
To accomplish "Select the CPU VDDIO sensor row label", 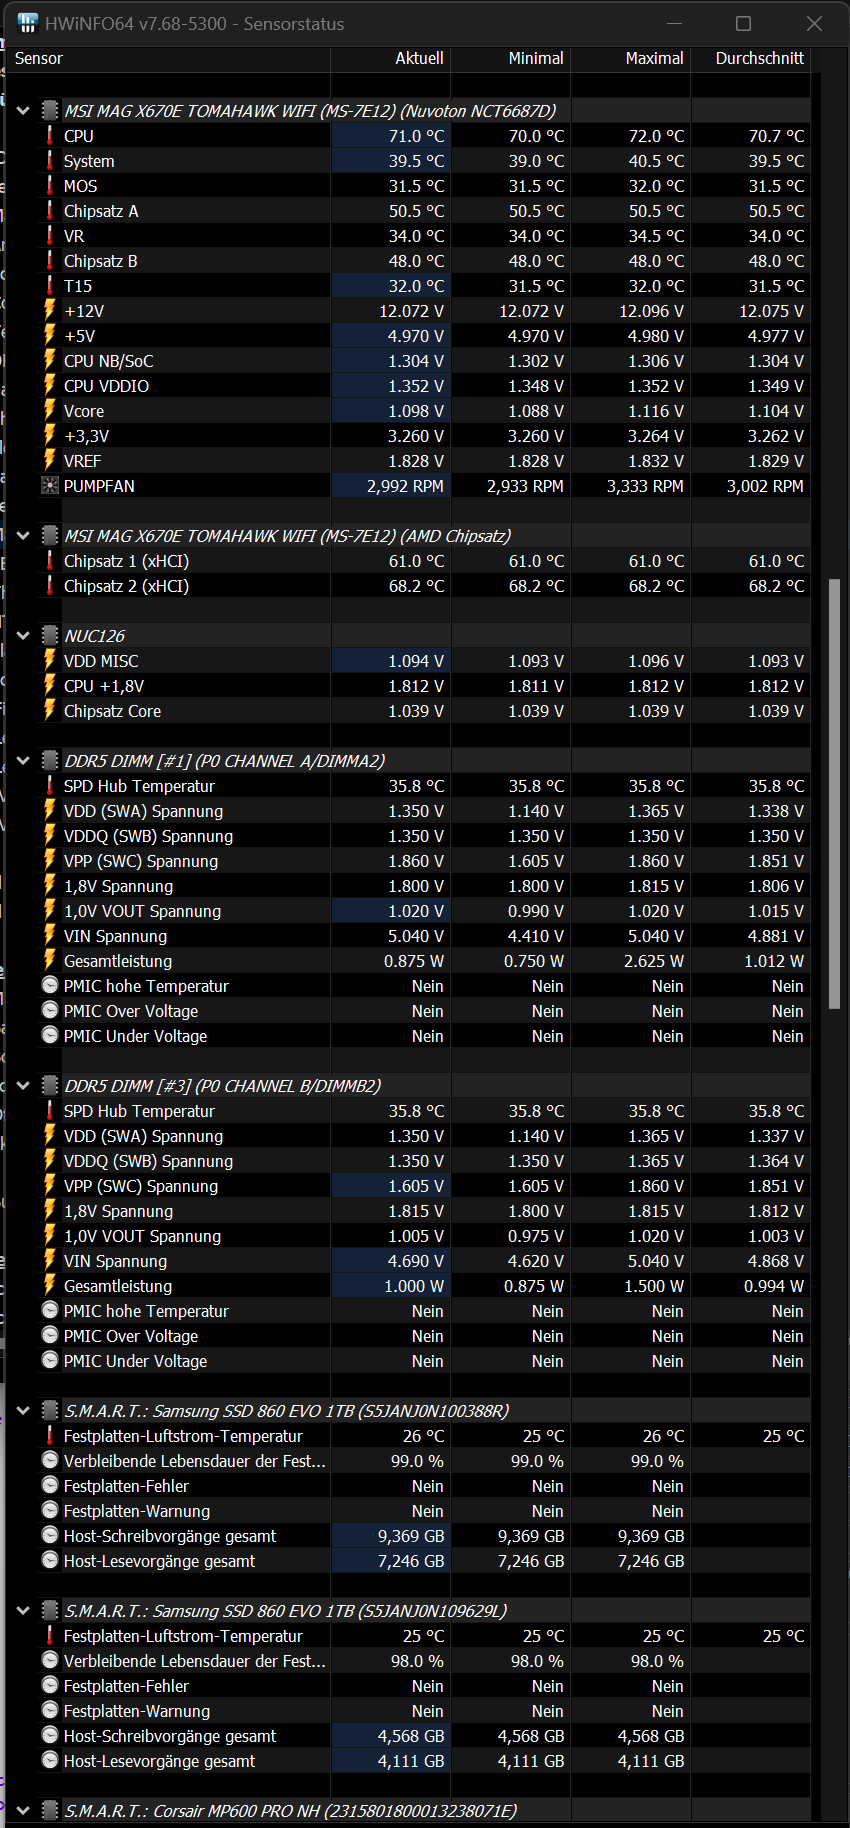I will [x=106, y=386].
